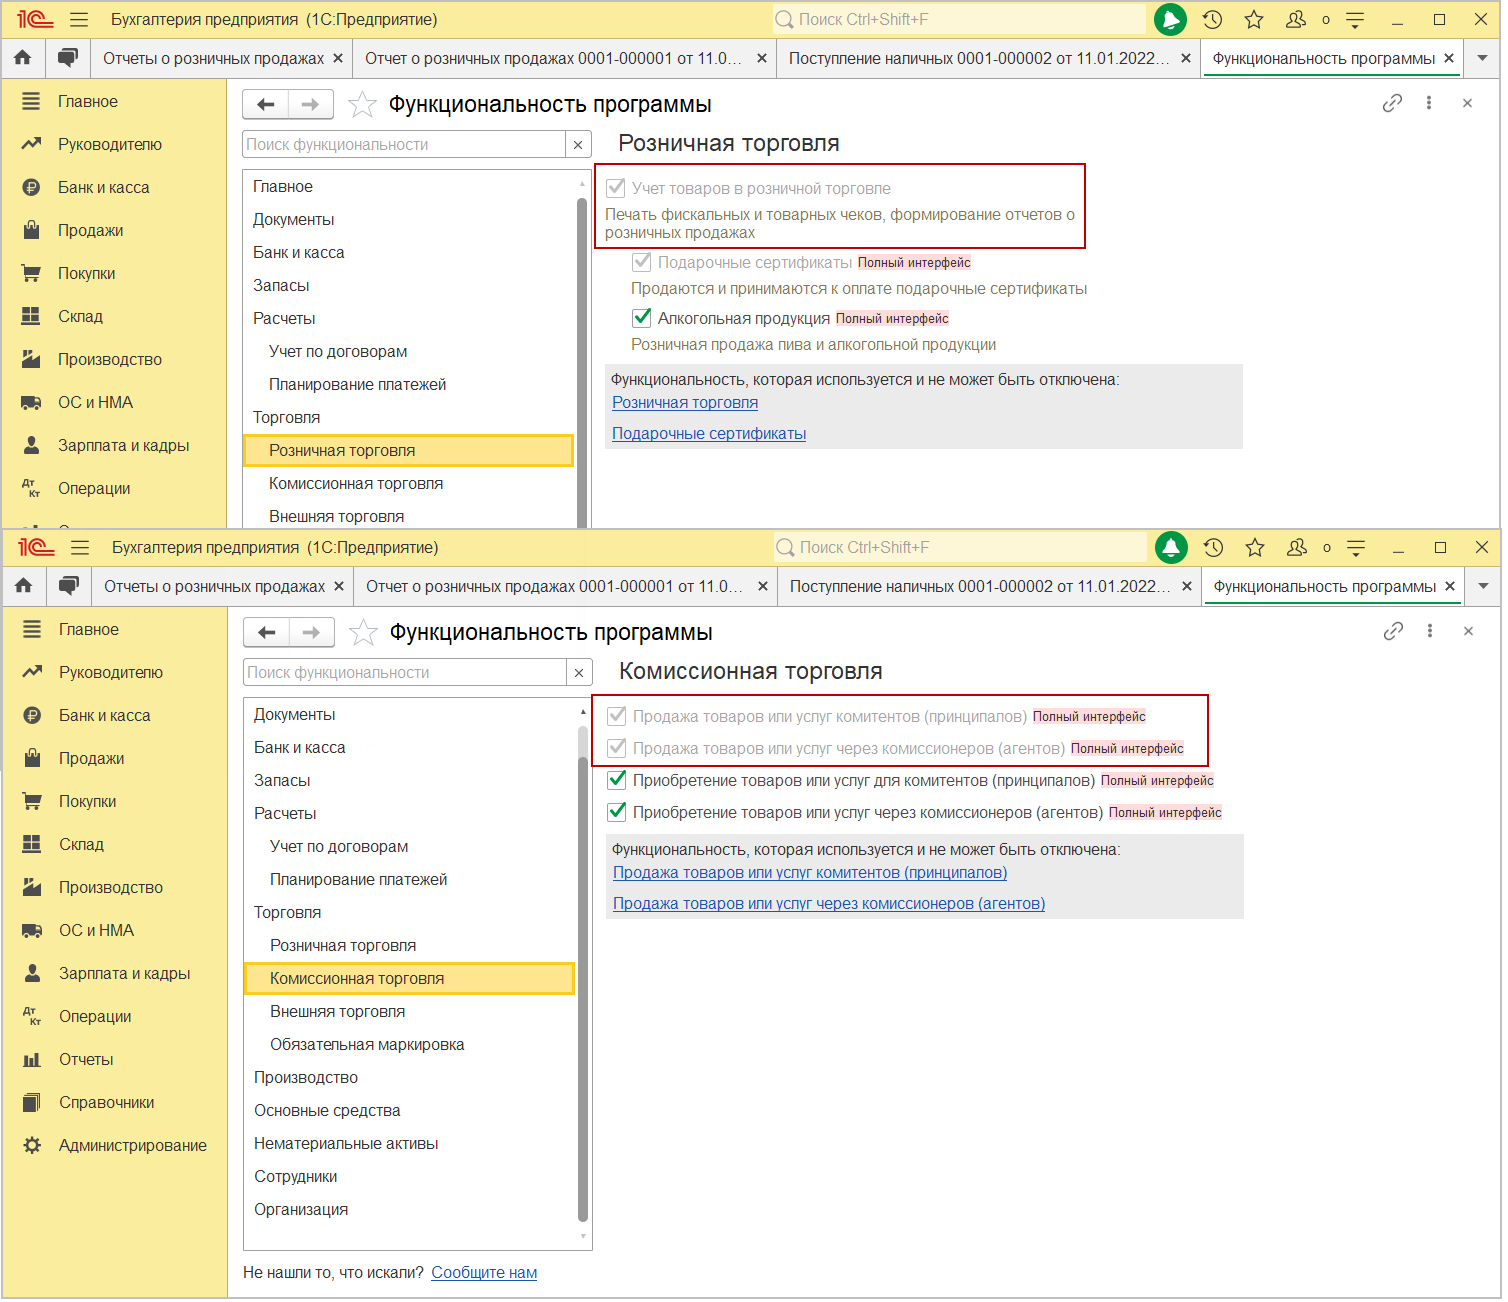Follow the Подарочные сертификаты link in the gray info box

(709, 433)
